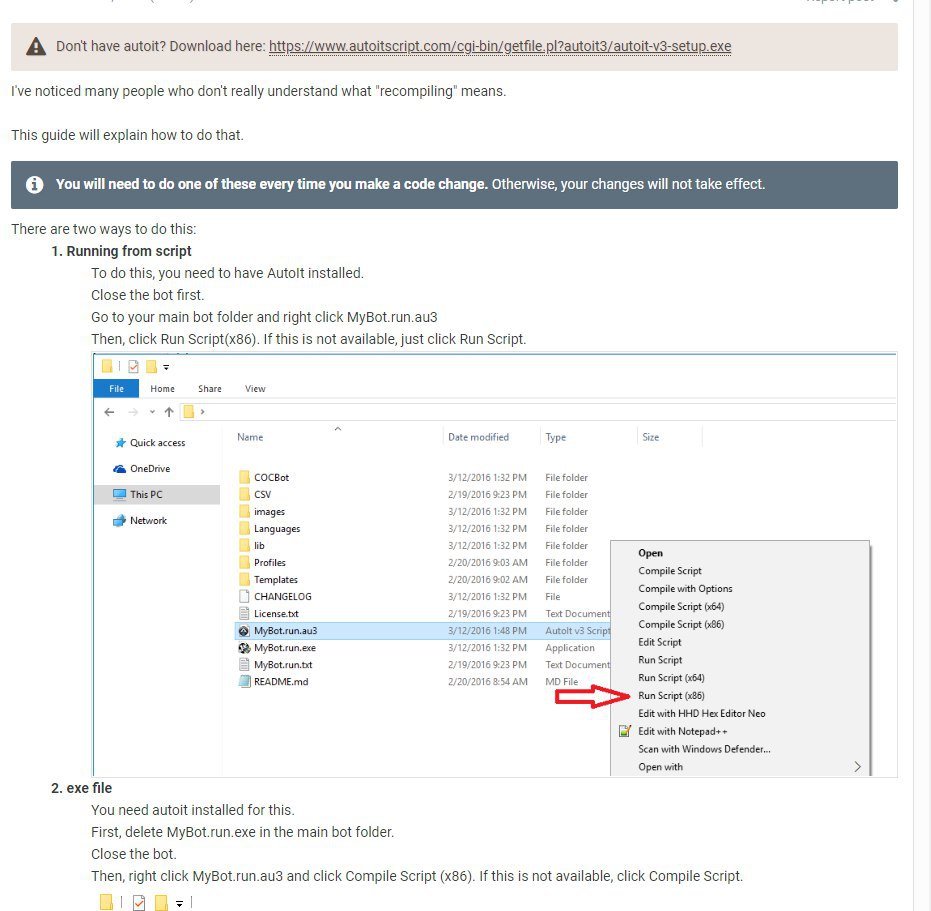Choose Edit with HHD Hex Editor Neo
This screenshot has height=911, width=931.
tap(701, 713)
